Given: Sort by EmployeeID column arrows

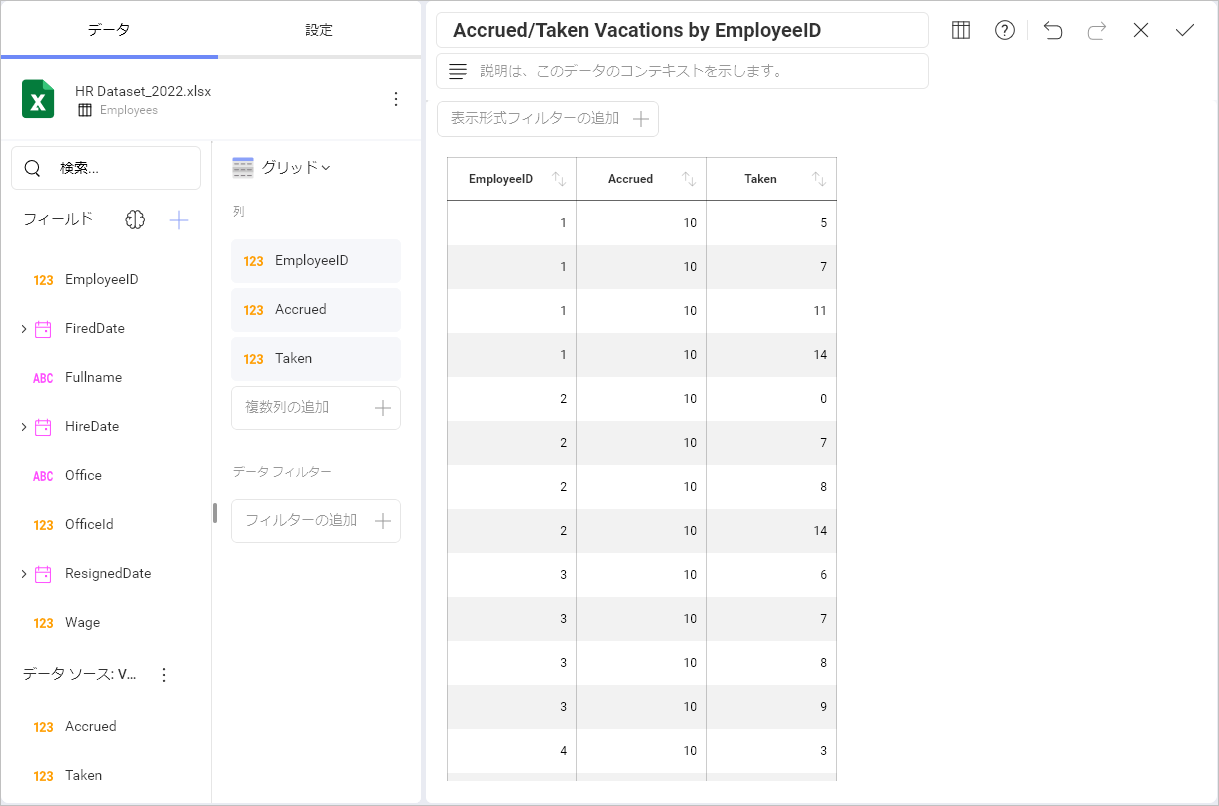Looking at the screenshot, I should click(x=559, y=179).
